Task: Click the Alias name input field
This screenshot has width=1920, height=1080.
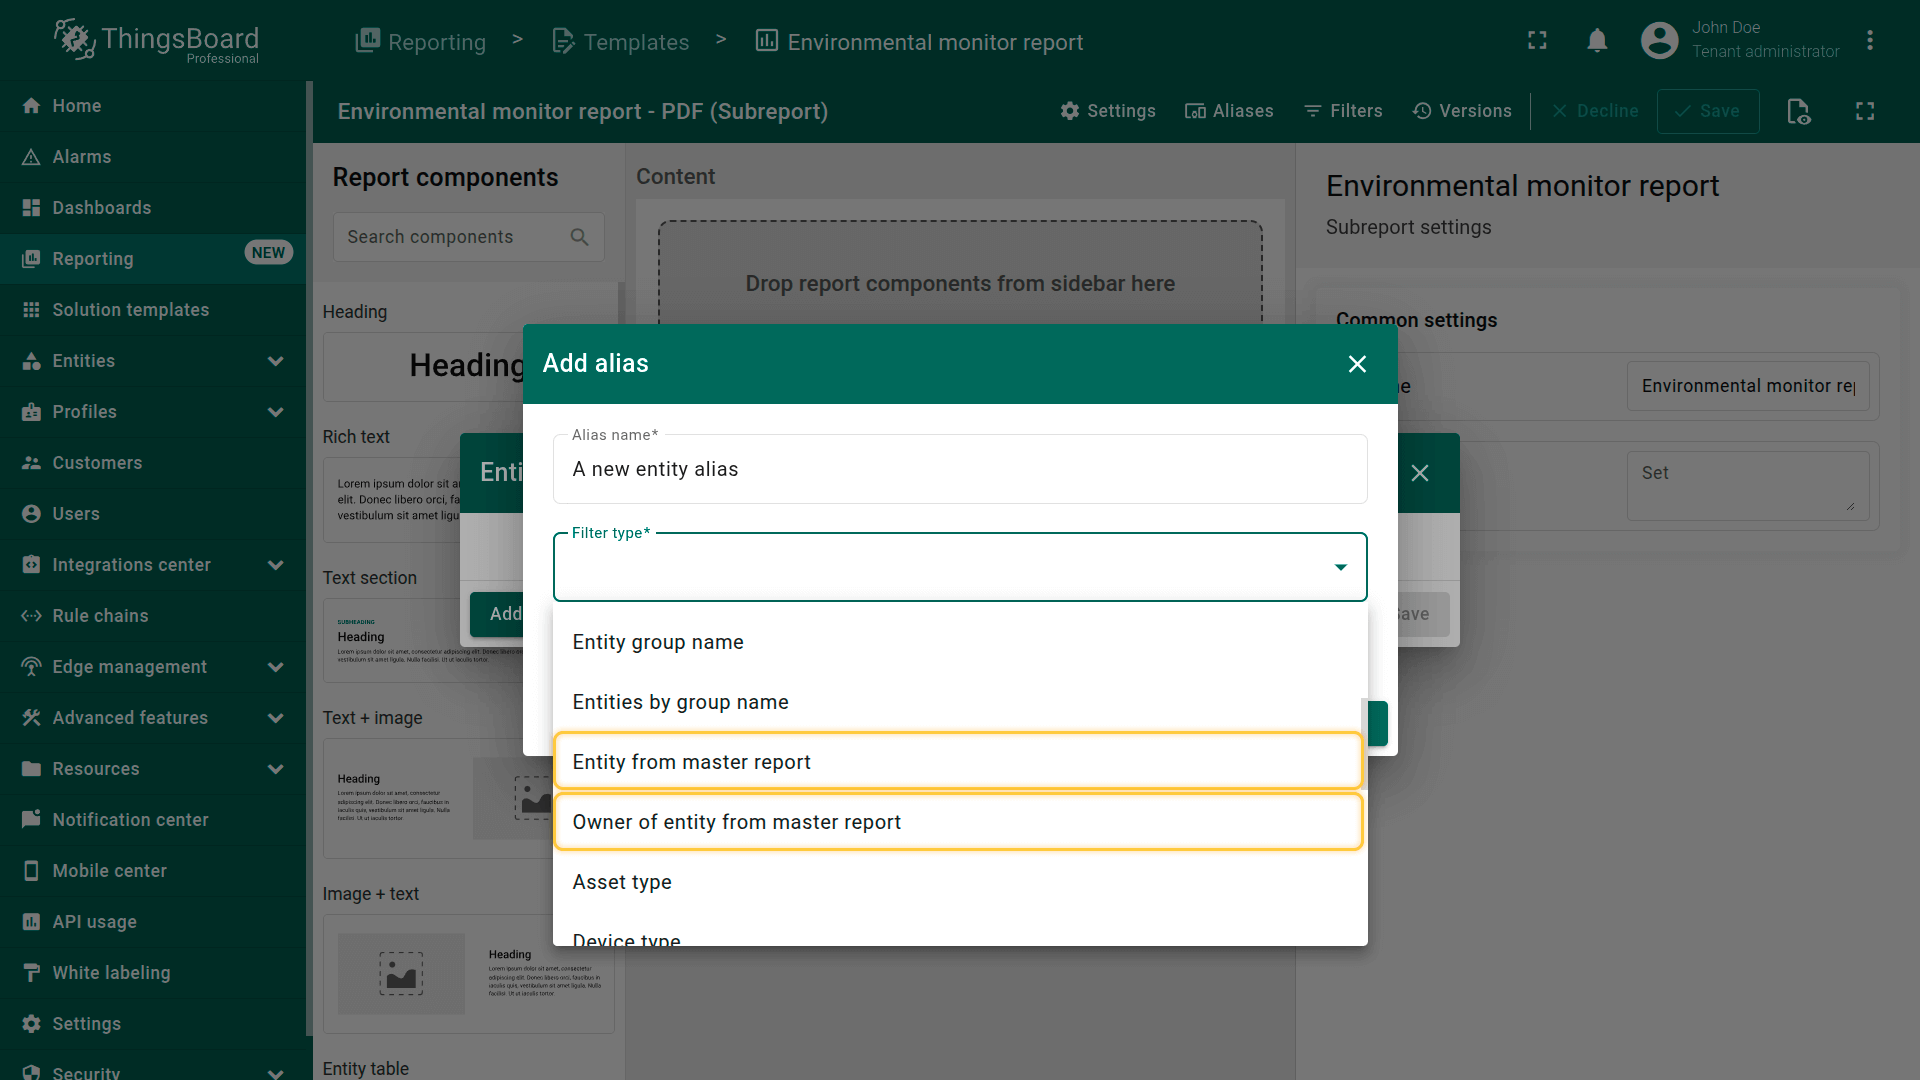Action: point(958,469)
